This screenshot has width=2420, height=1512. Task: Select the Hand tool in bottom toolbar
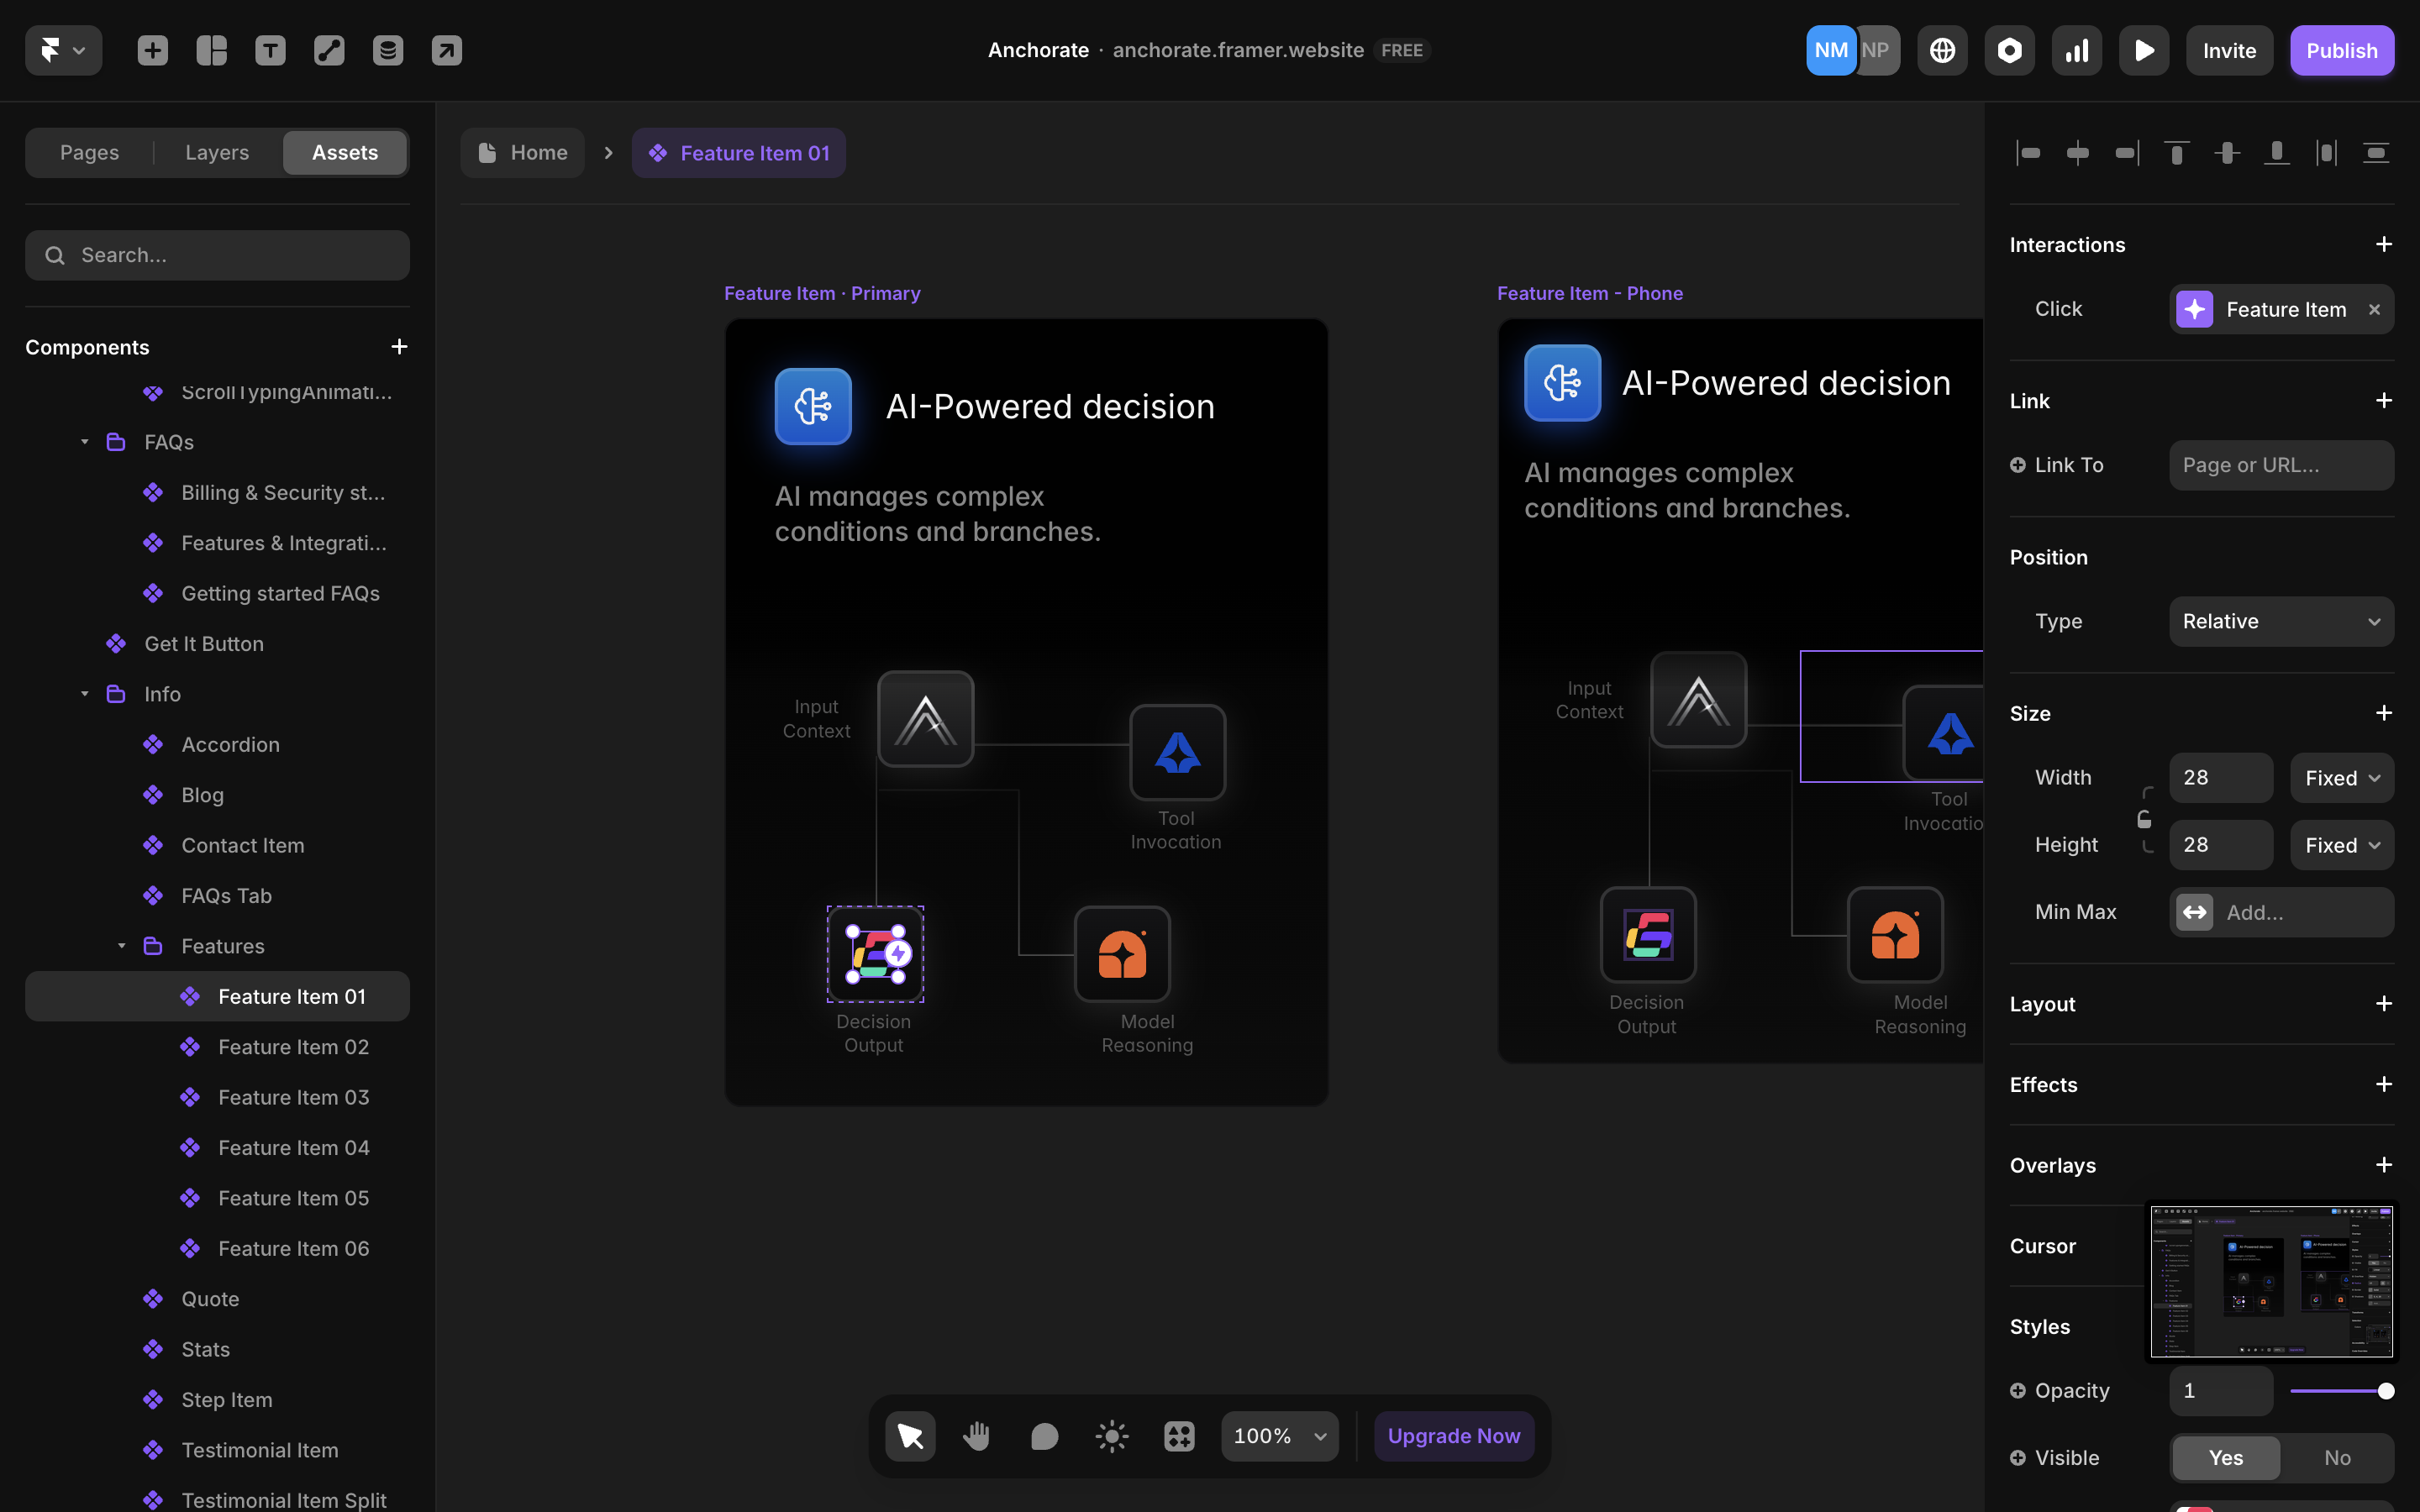pyautogui.click(x=977, y=1436)
